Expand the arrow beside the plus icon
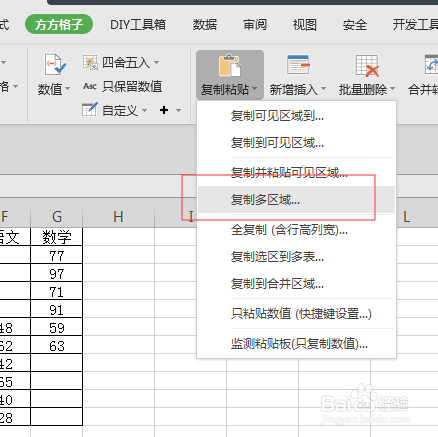The image size is (438, 437). (x=178, y=110)
